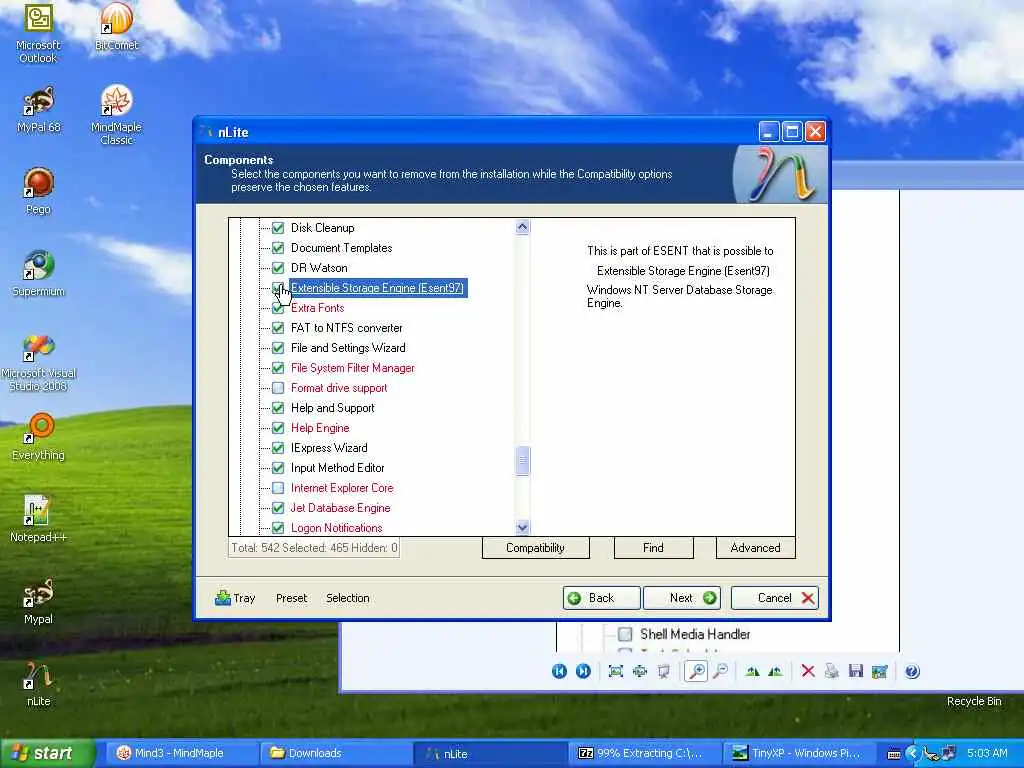Open Microsoft Visual Studio 2008 shortcut

(x=38, y=363)
